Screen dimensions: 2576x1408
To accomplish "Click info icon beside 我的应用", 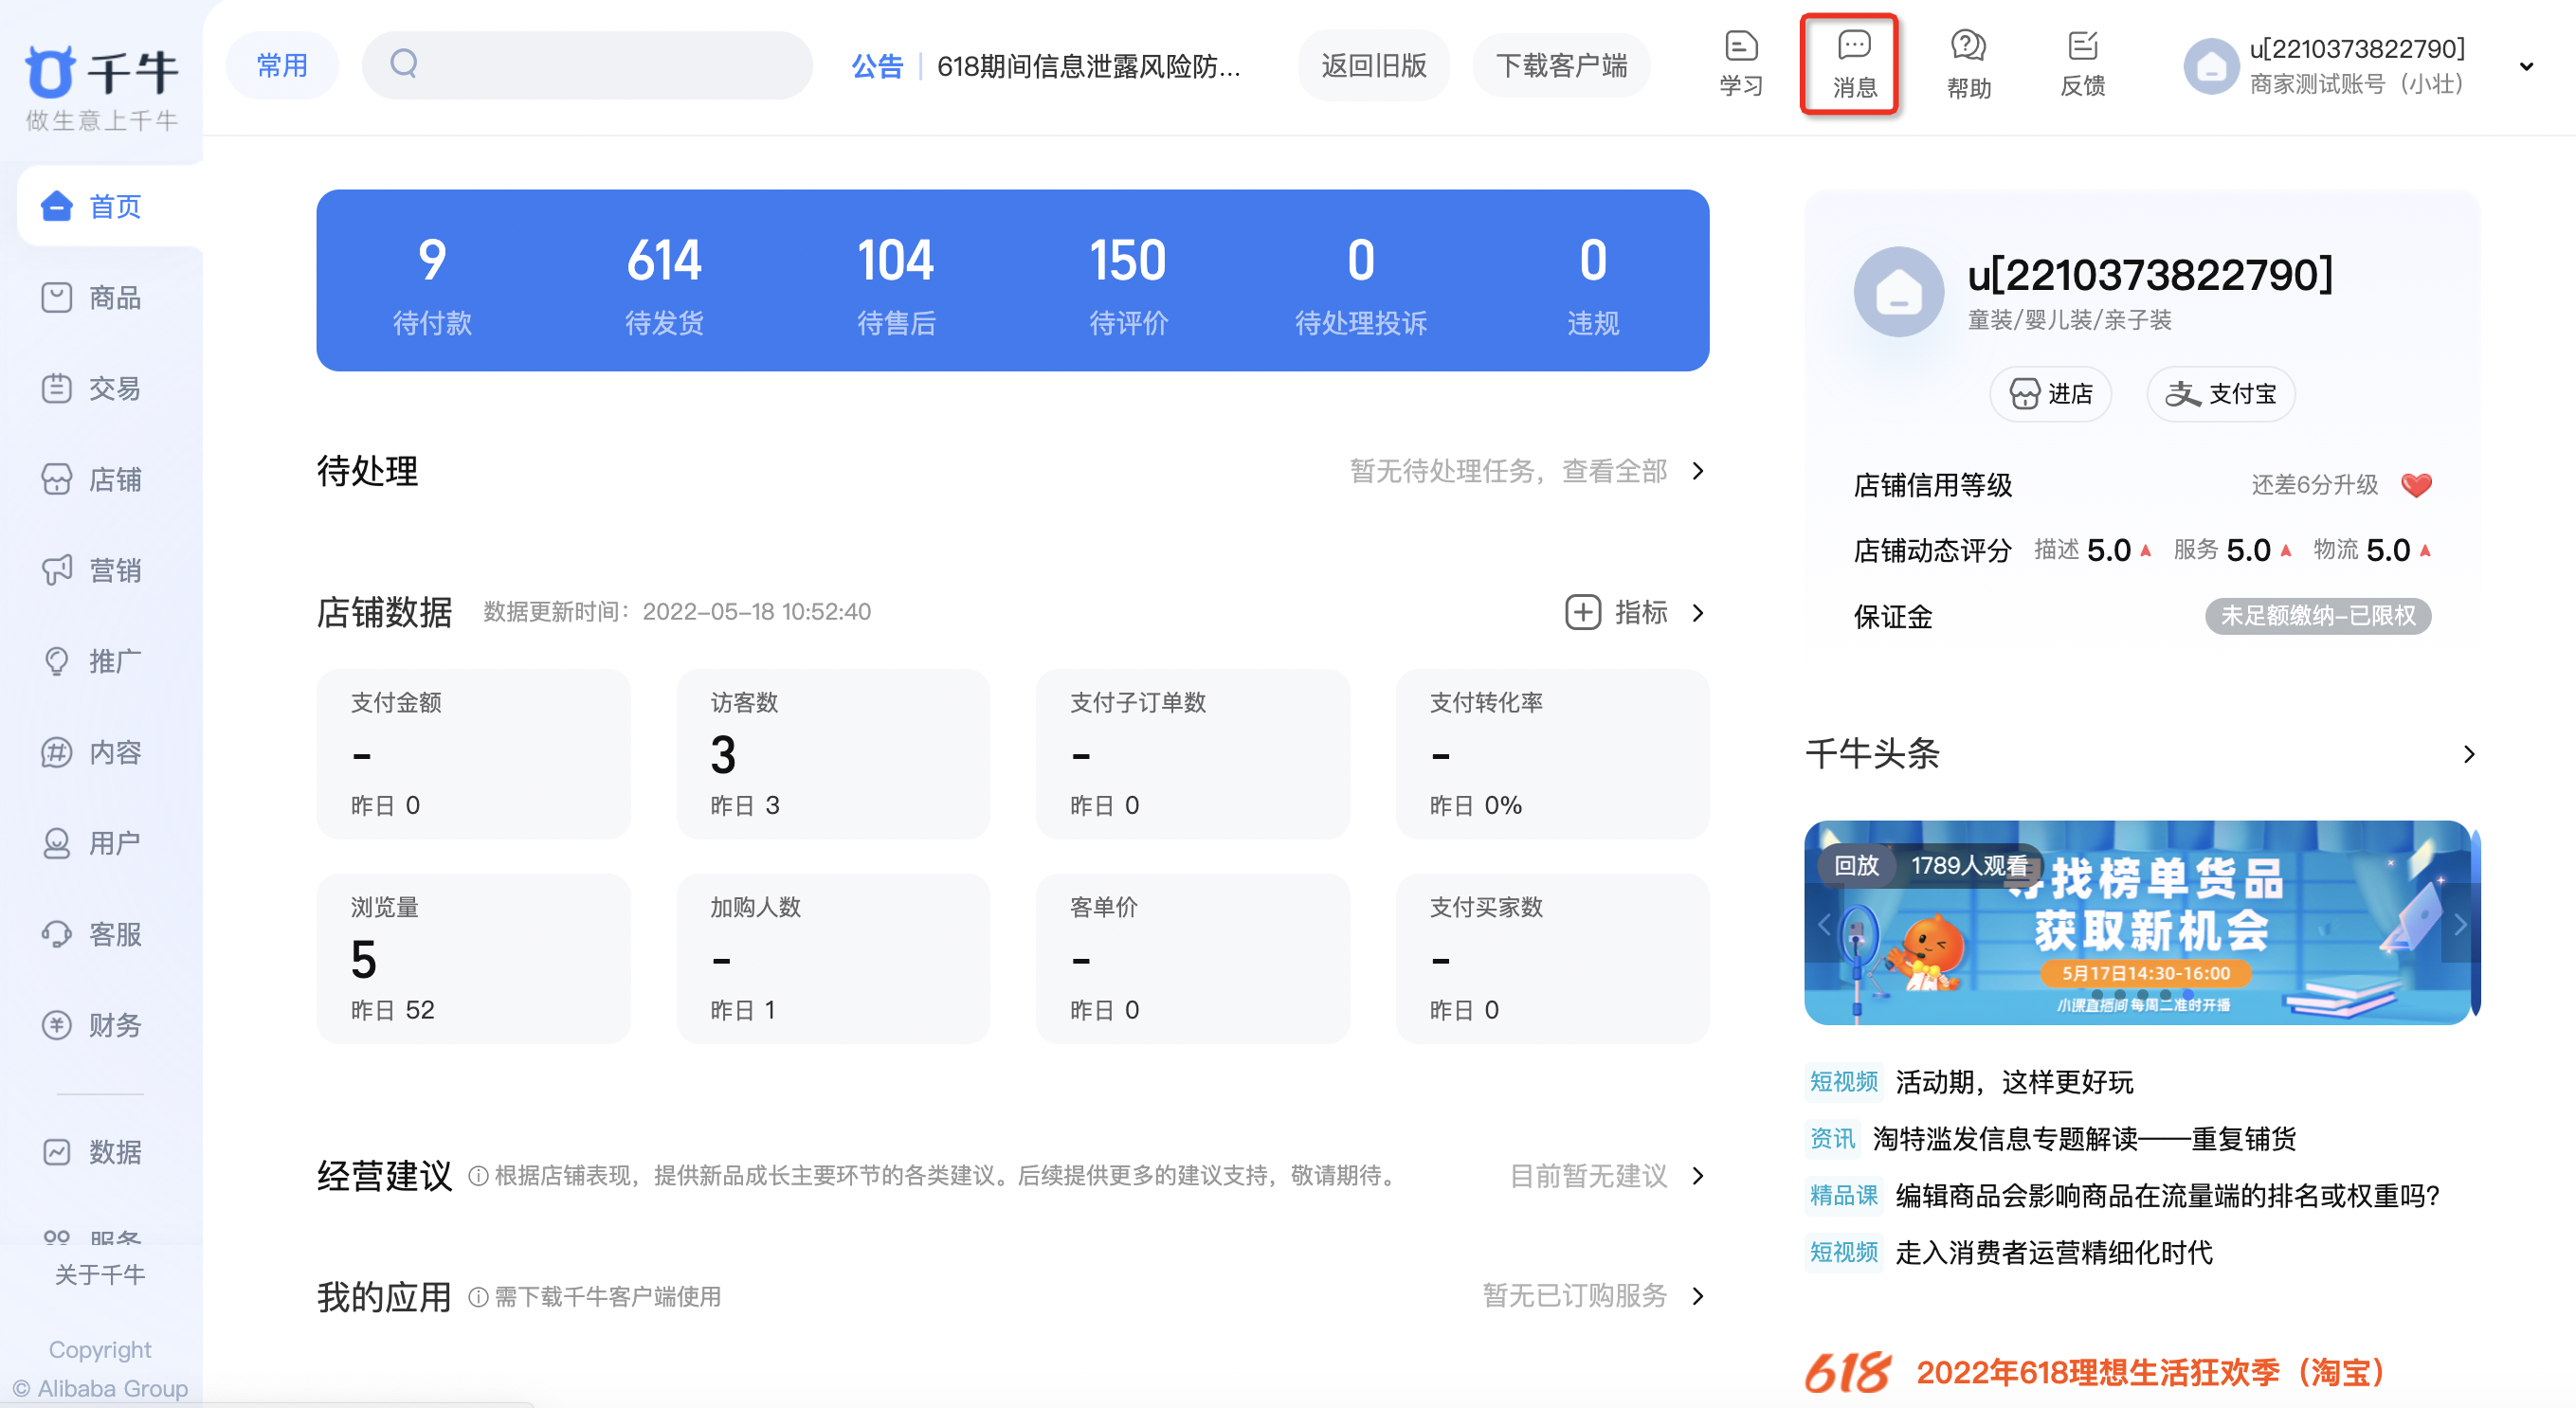I will (478, 1298).
